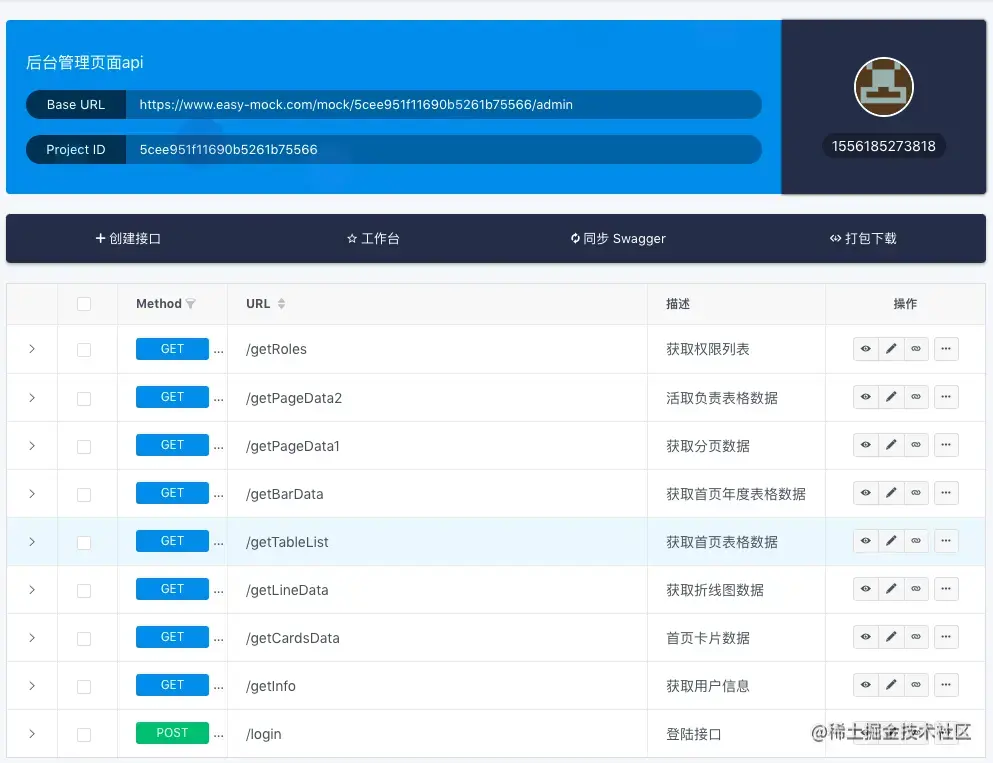The image size is (993, 763).
Task: Expand the /getCardsData row details
Action: point(32,638)
